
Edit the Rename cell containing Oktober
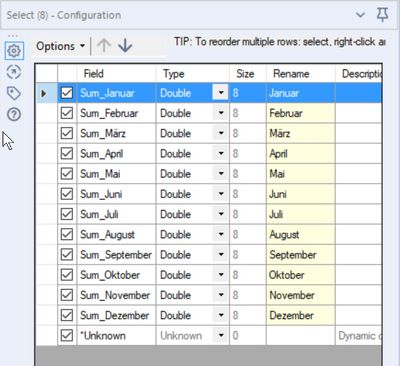click(301, 275)
